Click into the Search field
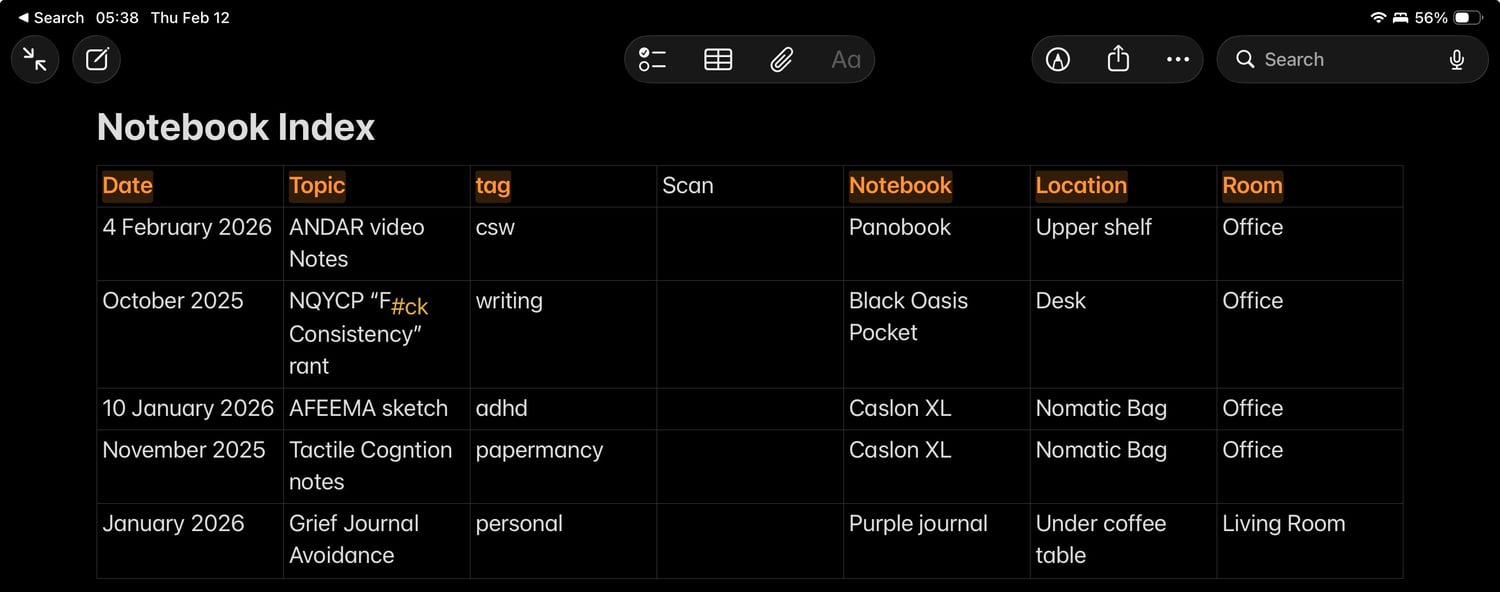This screenshot has width=1500, height=592. coord(1340,60)
